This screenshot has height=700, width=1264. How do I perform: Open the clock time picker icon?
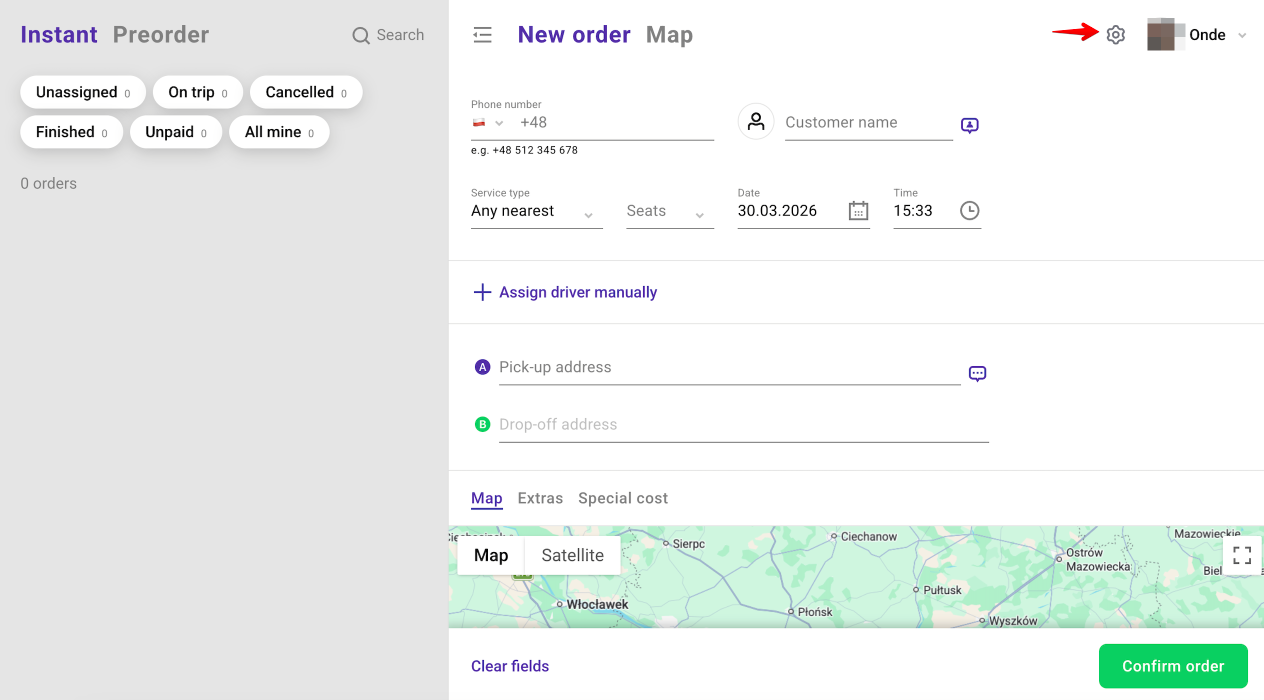coord(969,211)
